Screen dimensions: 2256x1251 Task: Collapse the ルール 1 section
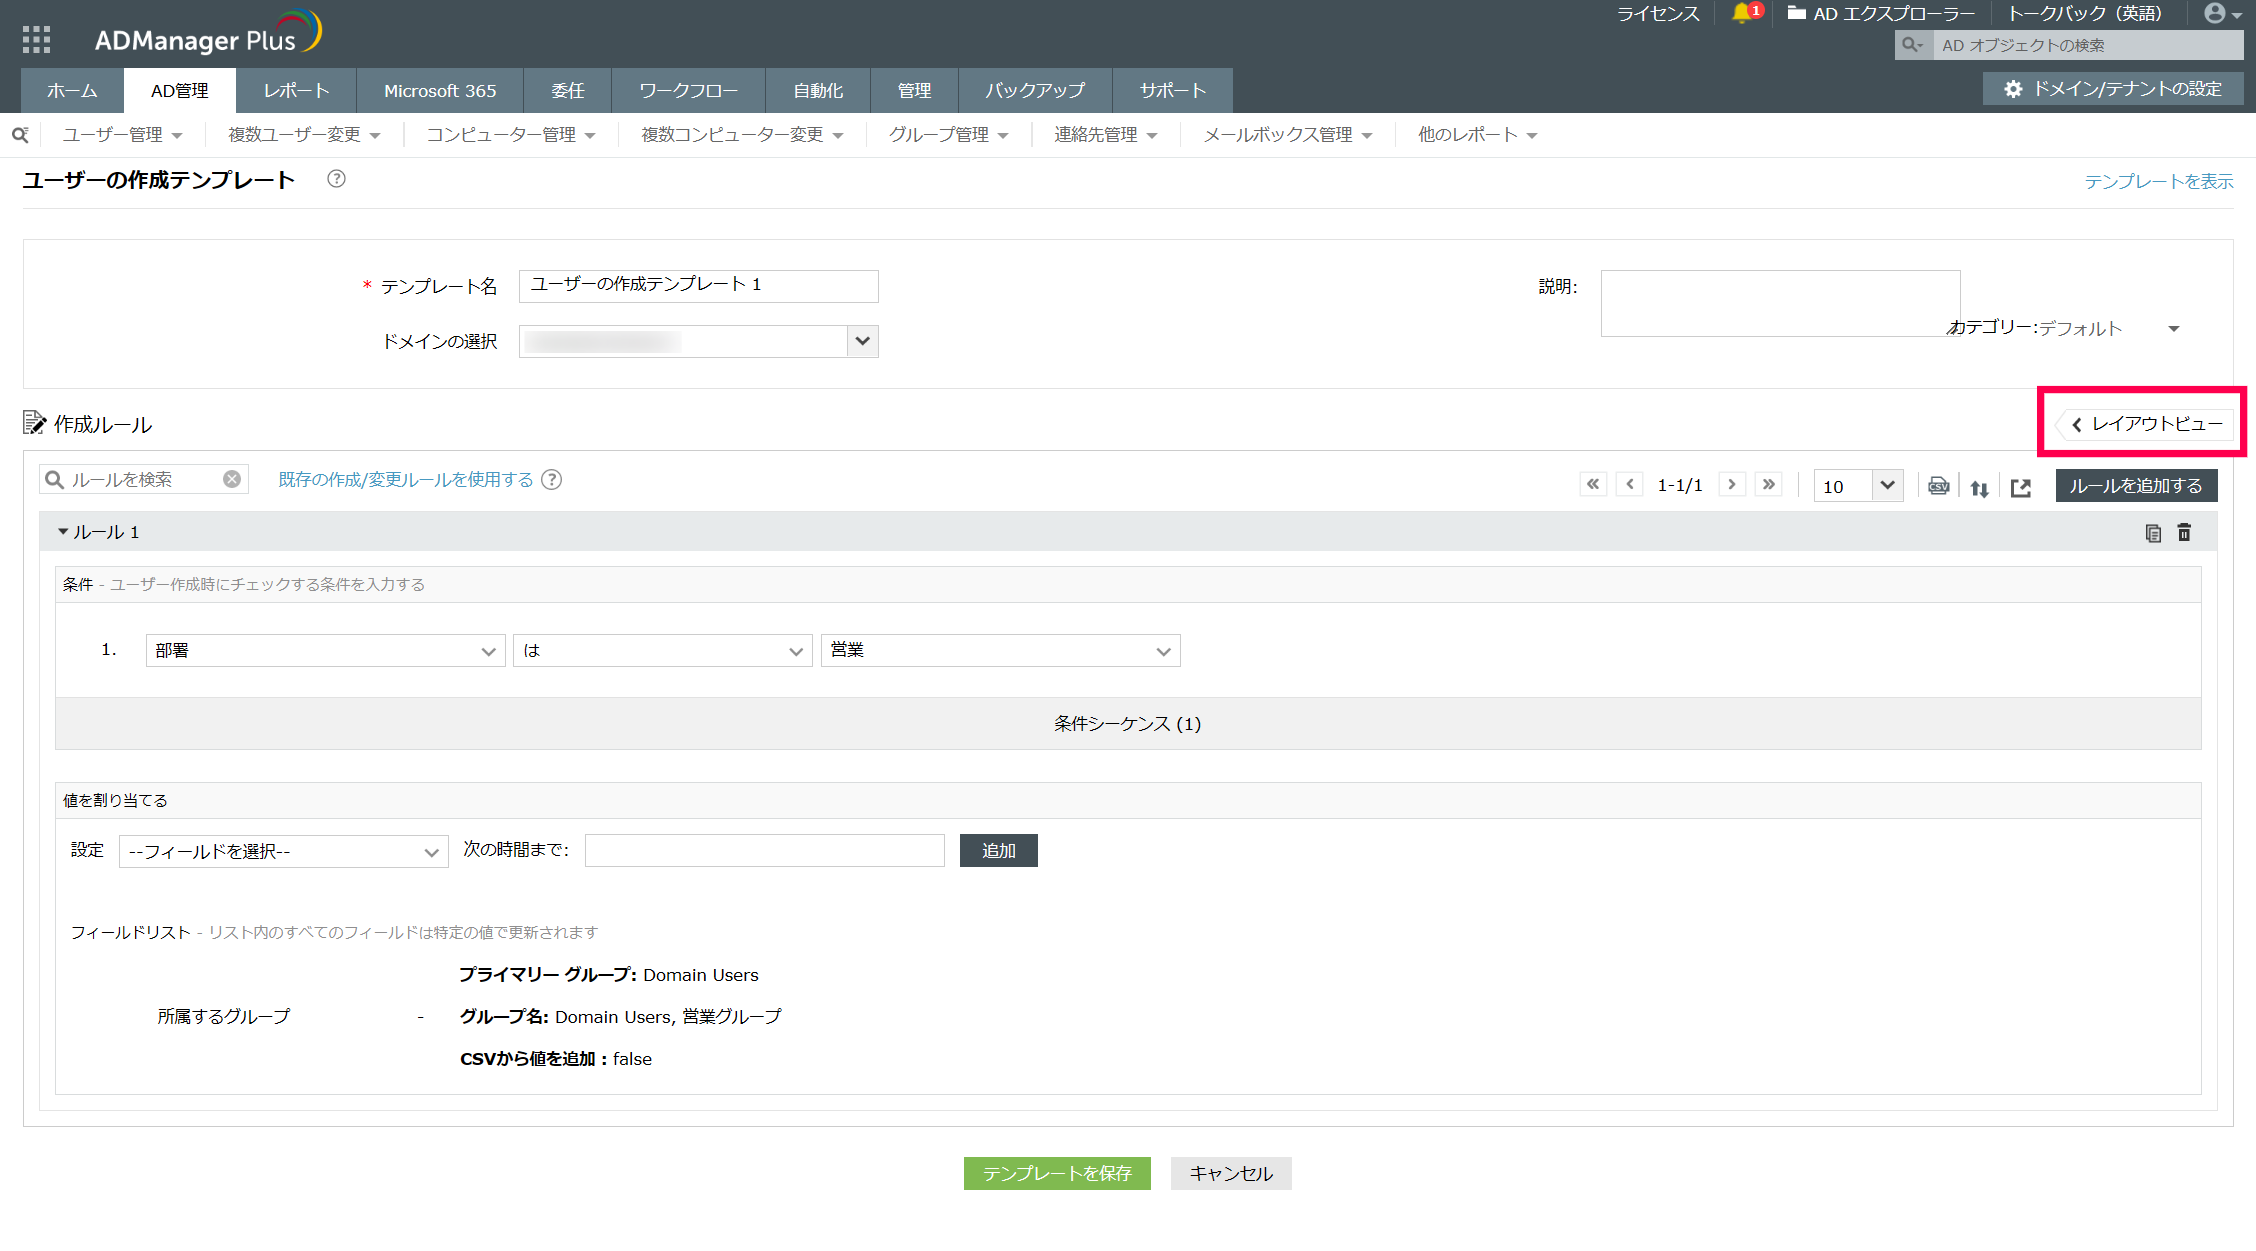pos(63,532)
